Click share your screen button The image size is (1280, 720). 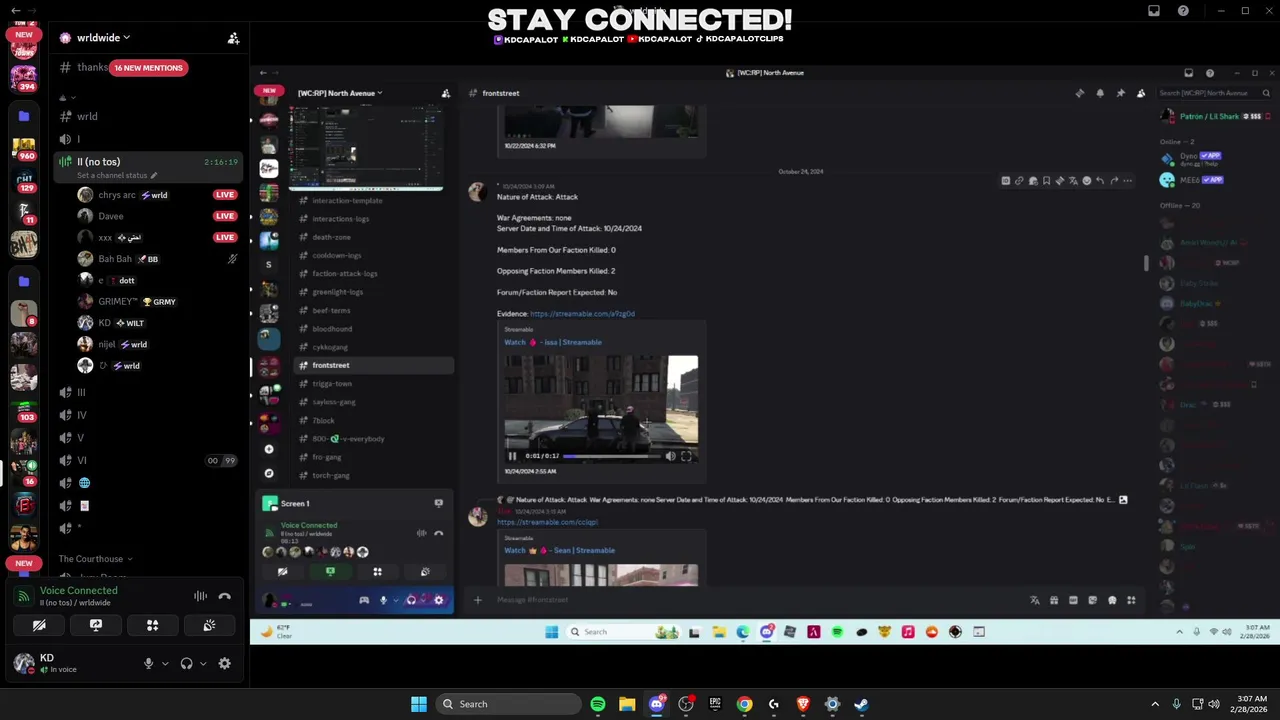point(96,625)
